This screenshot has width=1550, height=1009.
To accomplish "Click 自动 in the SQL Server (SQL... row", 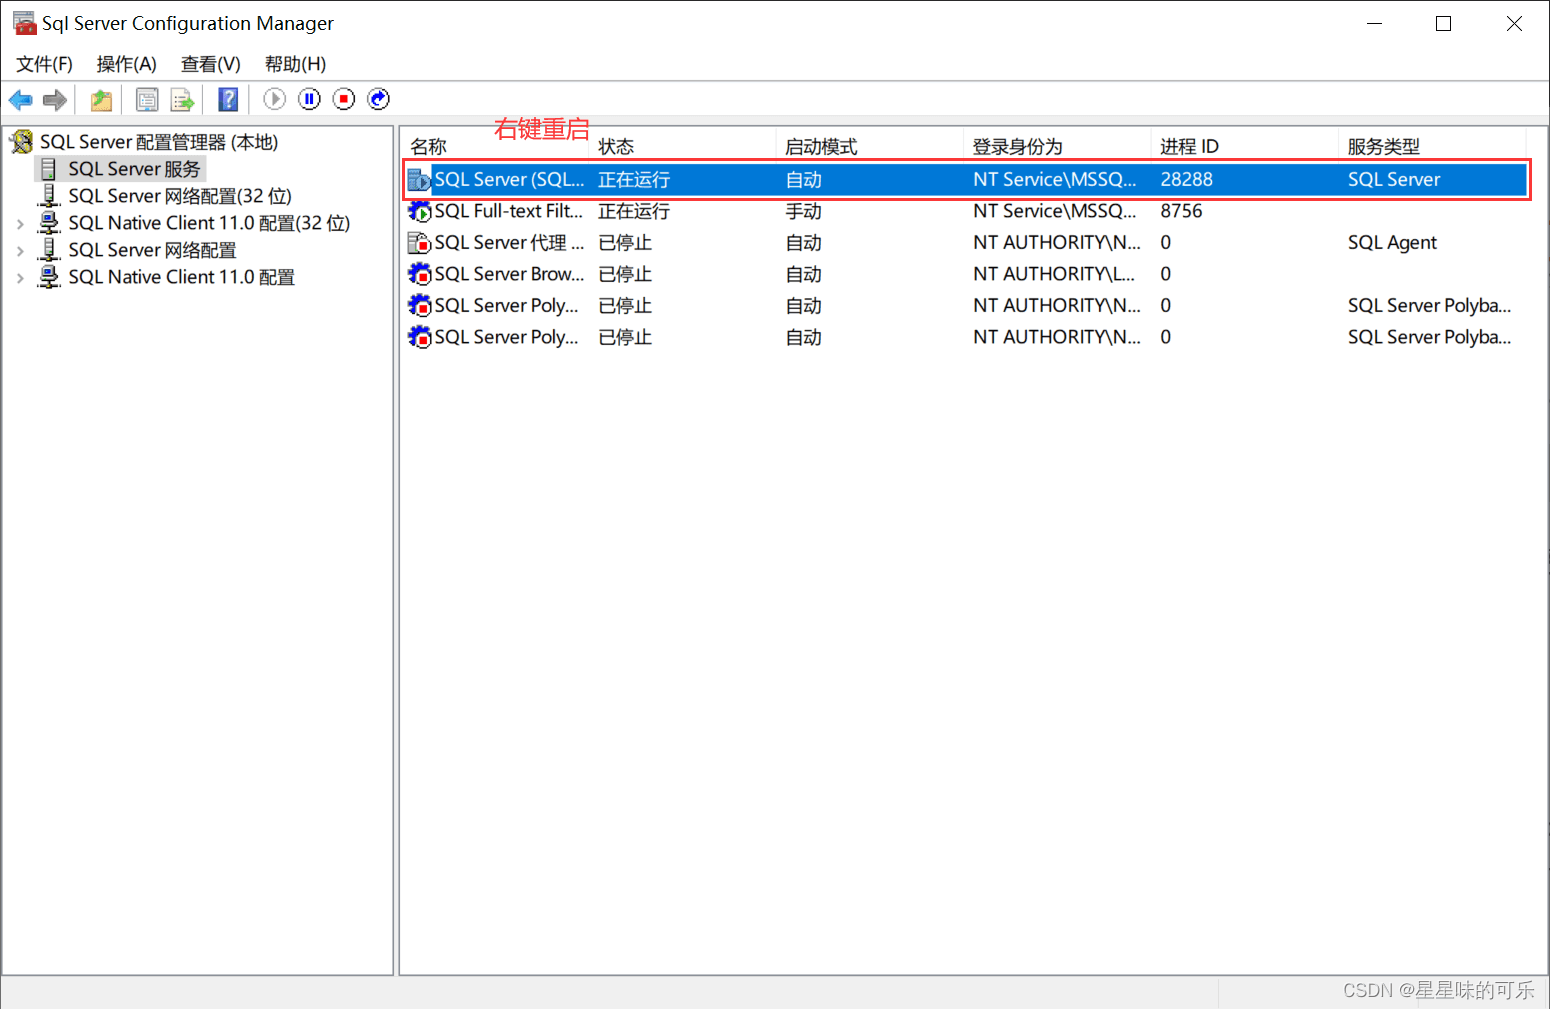I will [803, 180].
